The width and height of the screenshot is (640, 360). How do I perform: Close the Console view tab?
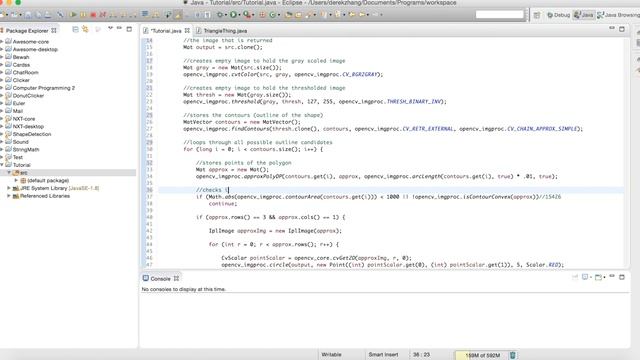click(176, 279)
